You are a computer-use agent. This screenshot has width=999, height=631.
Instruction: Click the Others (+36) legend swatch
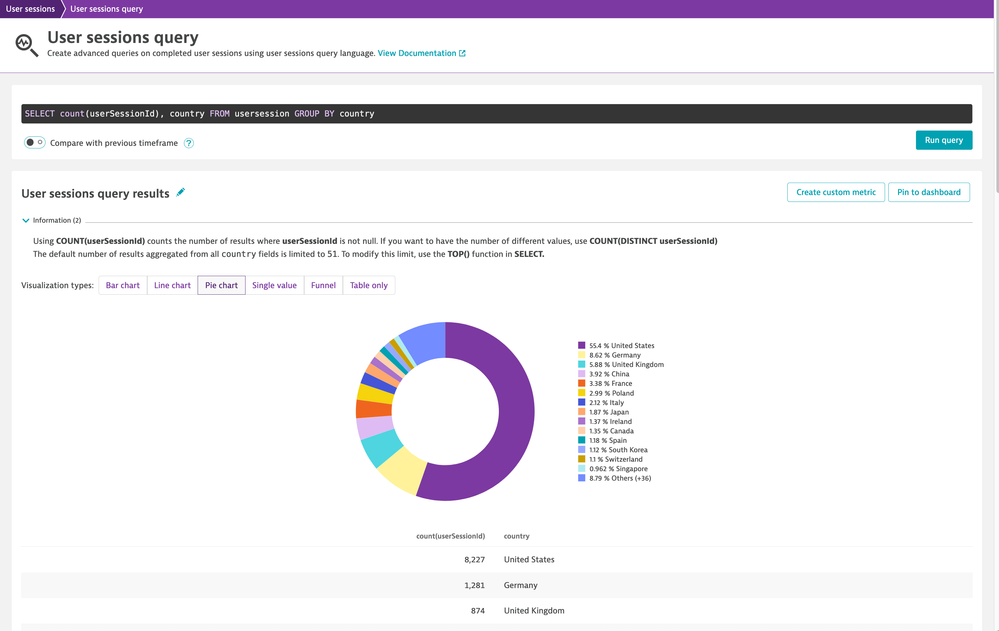[582, 478]
